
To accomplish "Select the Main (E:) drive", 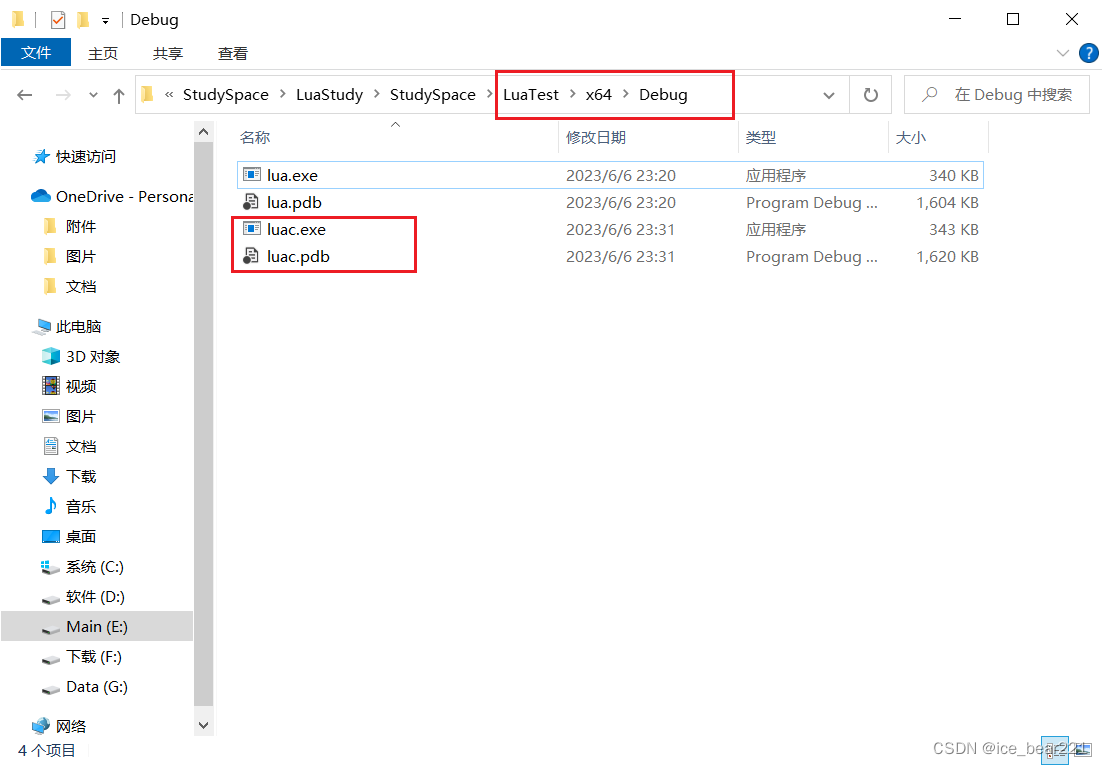I will (x=95, y=626).
